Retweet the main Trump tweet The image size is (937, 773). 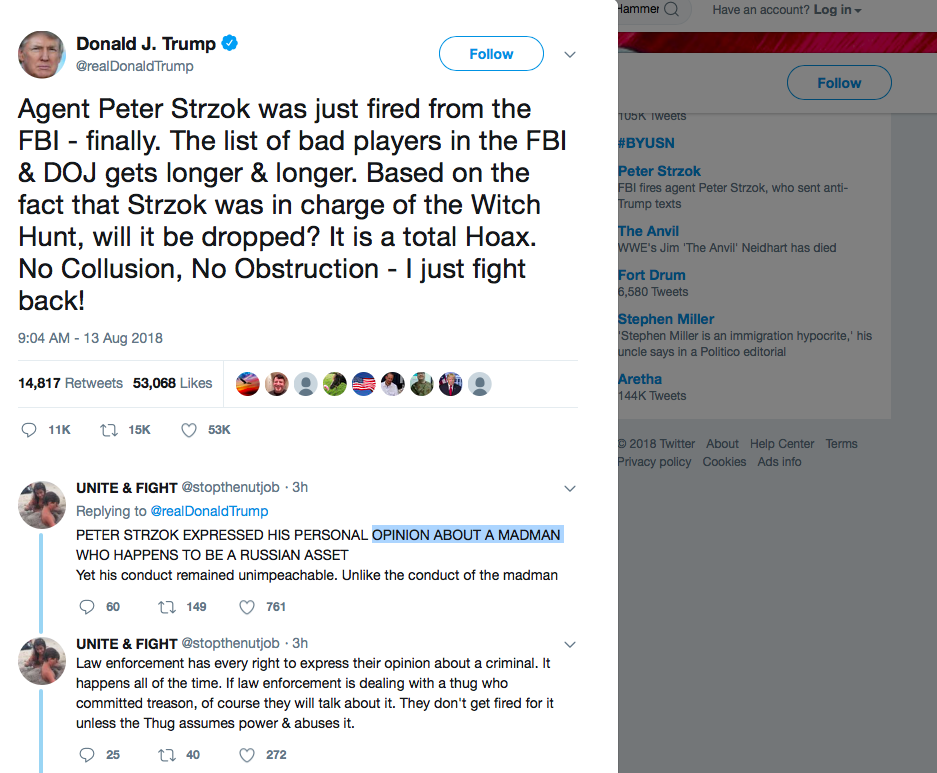click(x=109, y=430)
